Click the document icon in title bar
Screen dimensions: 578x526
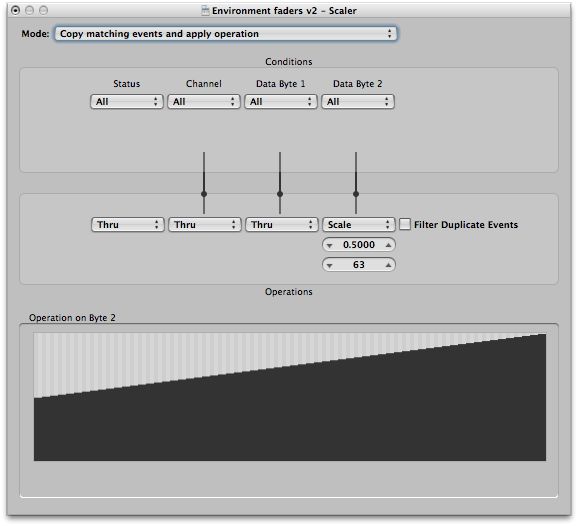(205, 10)
